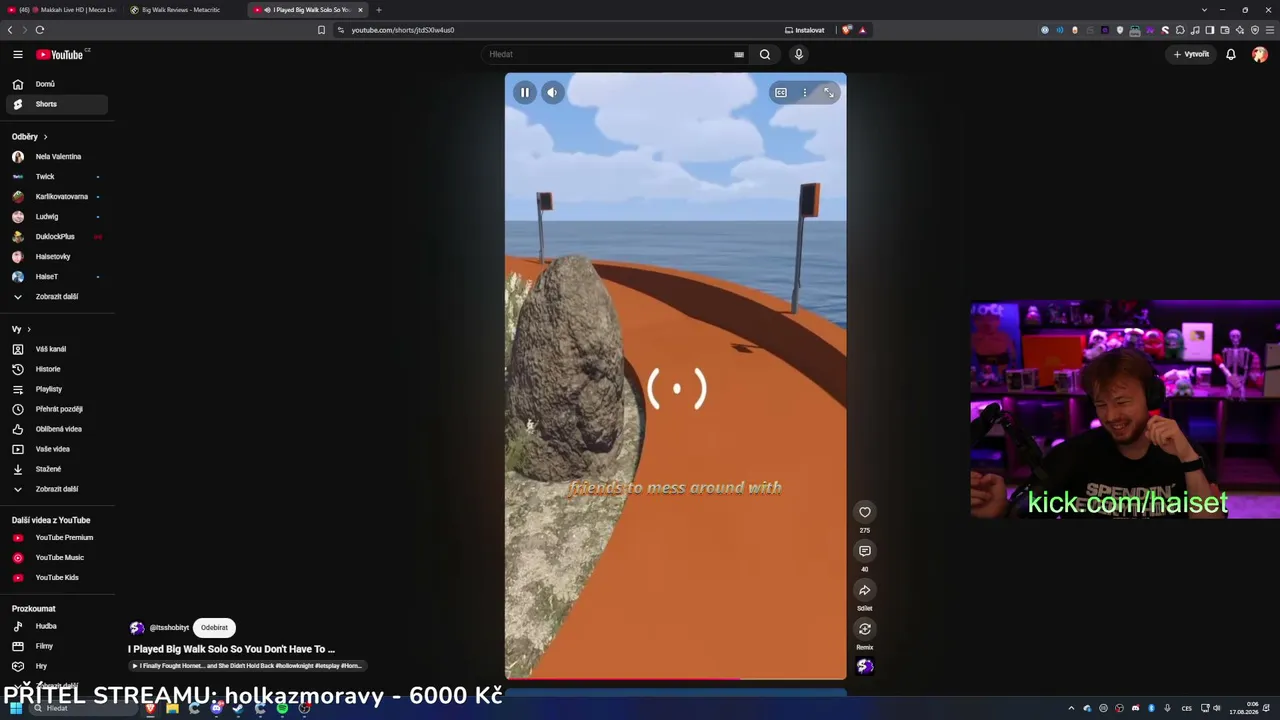Open the linked Hornet video chip
1280x720 pixels.
(247, 666)
